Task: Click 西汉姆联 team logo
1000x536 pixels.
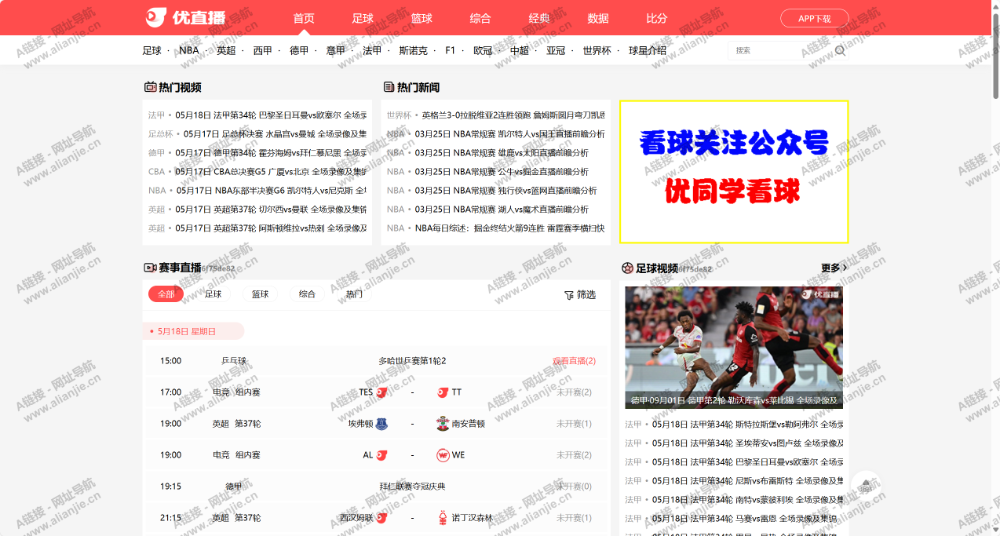Action: click(x=381, y=517)
